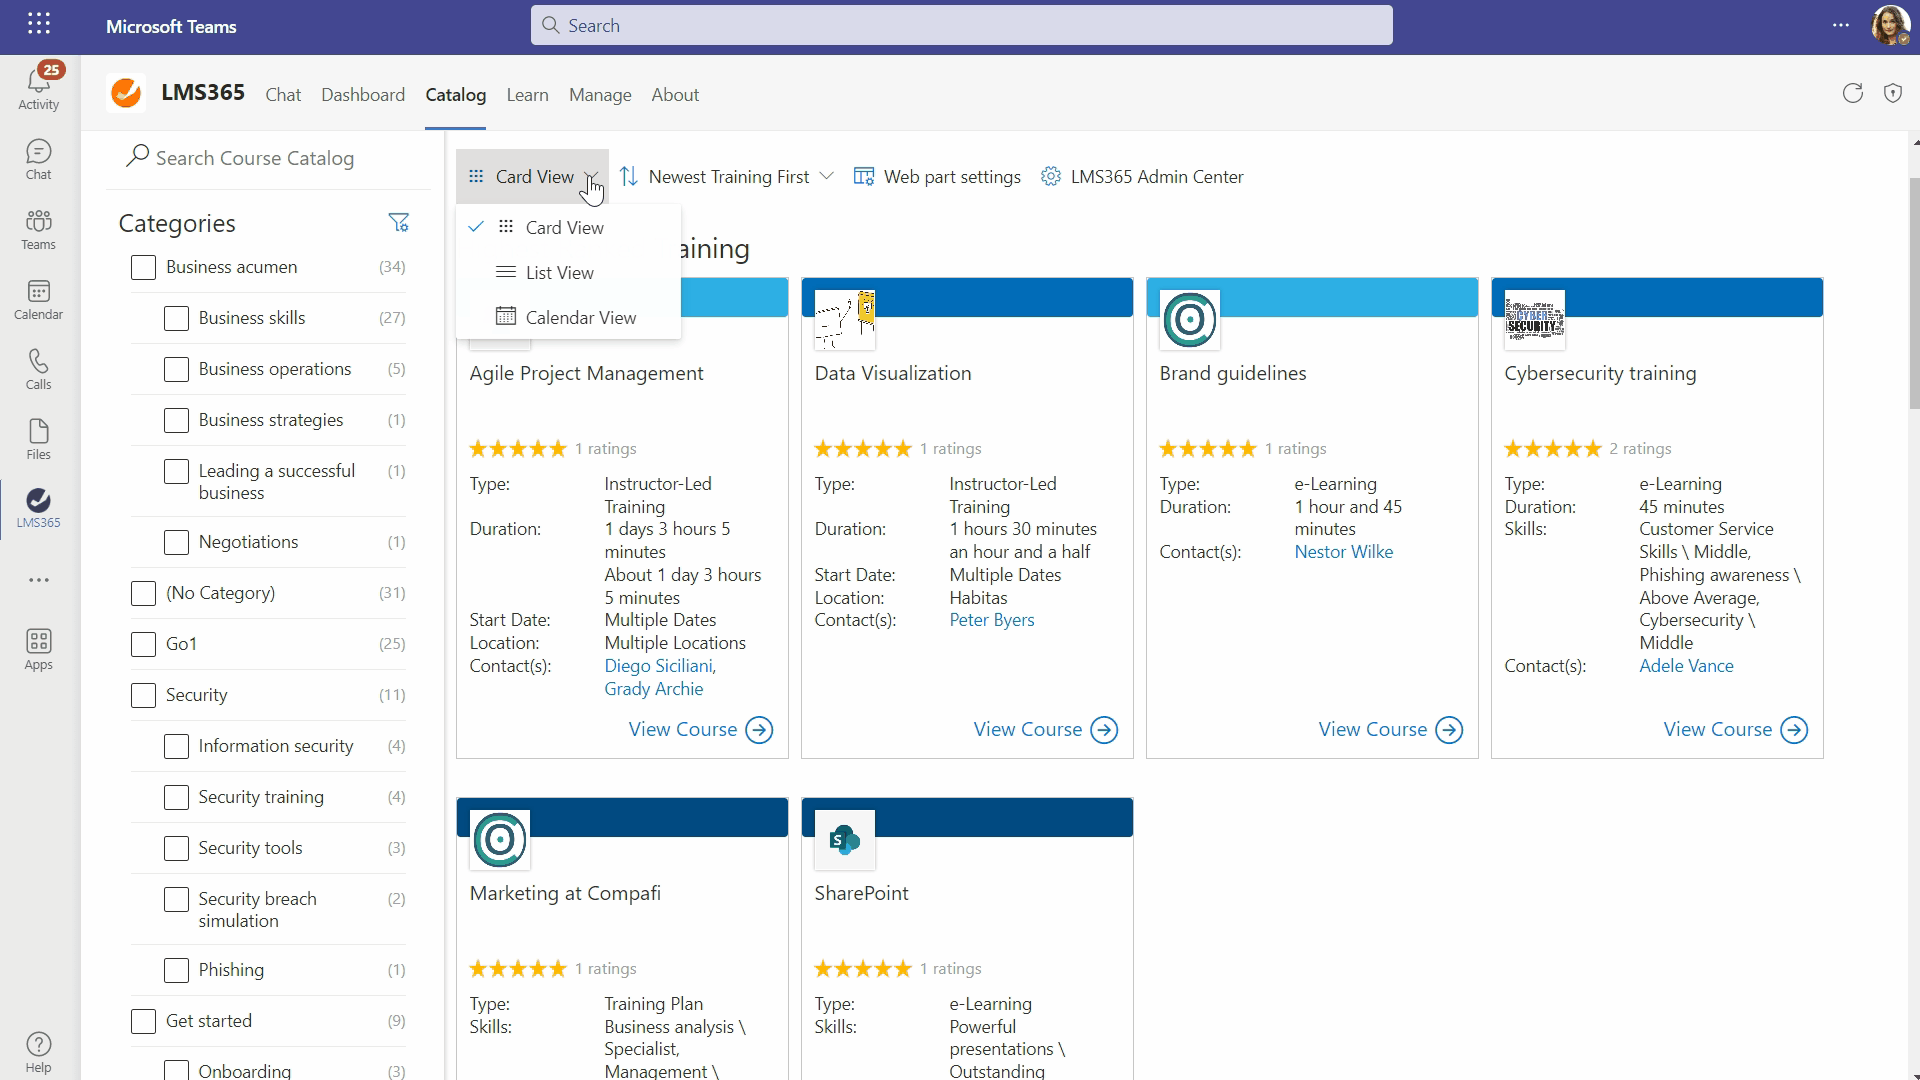This screenshot has height=1080, width=1920.
Task: Select LMS365 app in left rail
Action: [39, 508]
